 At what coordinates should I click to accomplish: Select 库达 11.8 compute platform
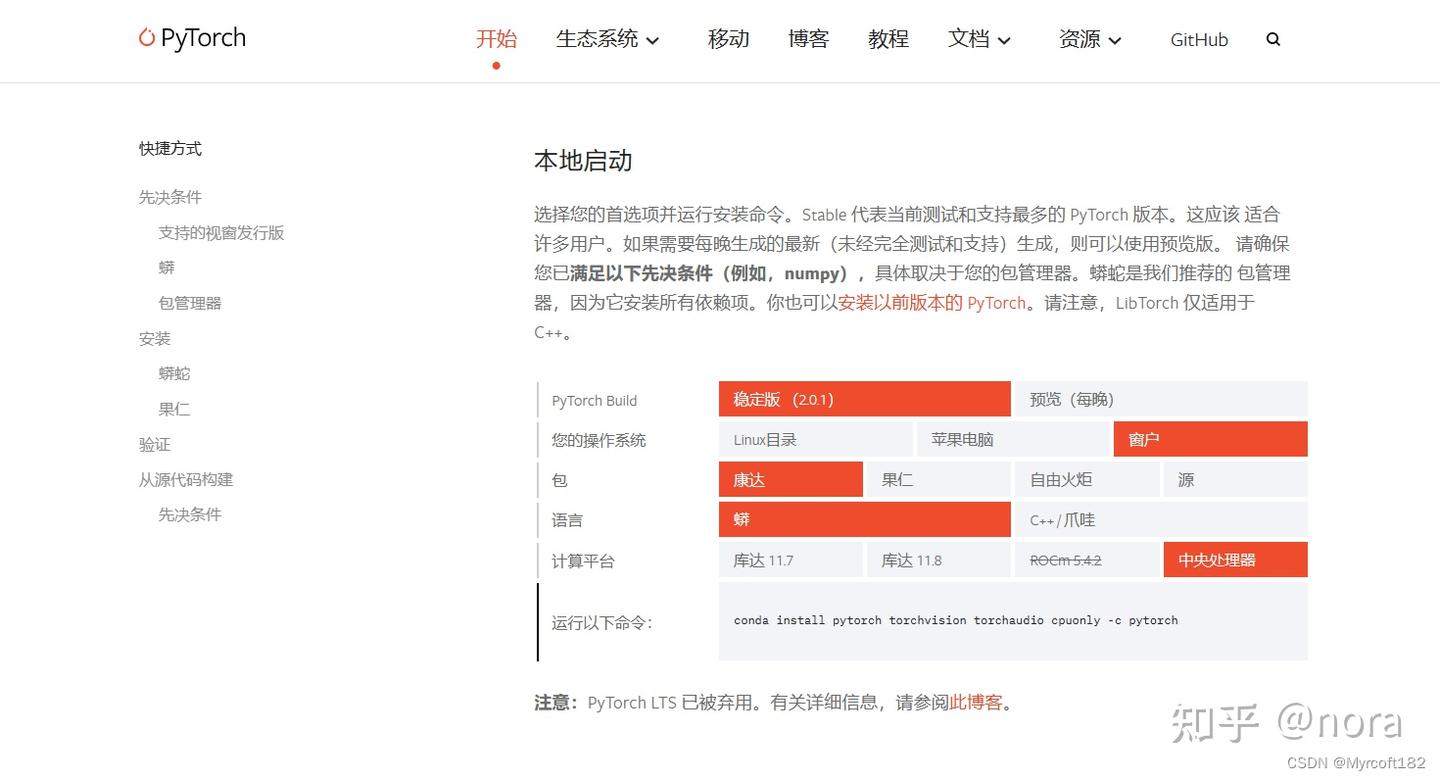coord(937,560)
